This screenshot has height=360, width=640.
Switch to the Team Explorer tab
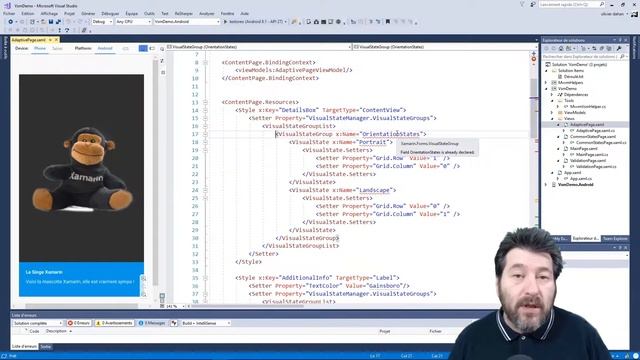pos(615,238)
